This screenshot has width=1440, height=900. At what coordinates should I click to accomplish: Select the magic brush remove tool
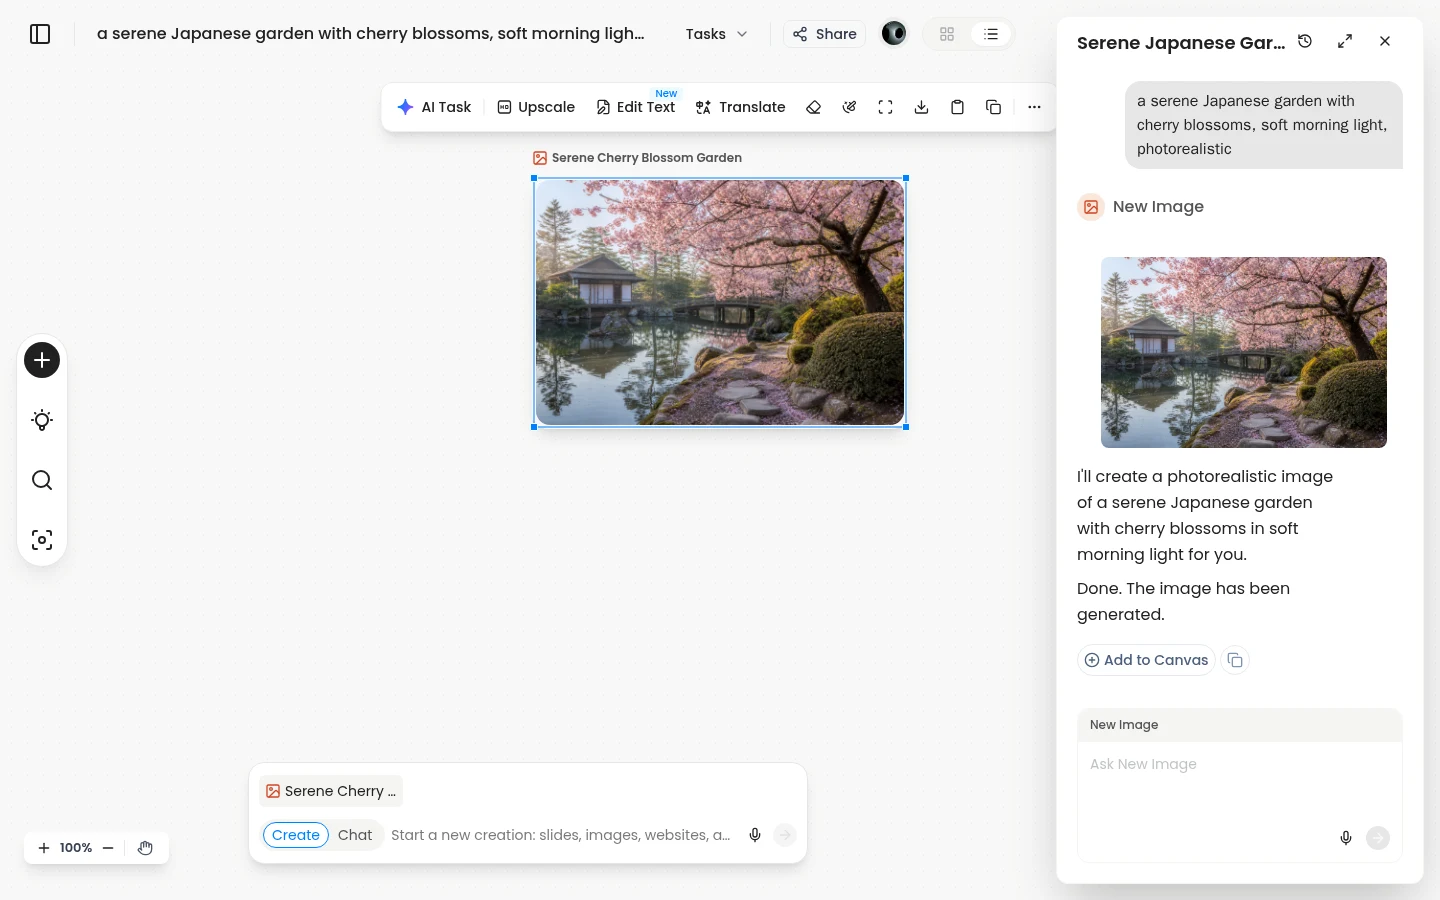click(x=850, y=107)
